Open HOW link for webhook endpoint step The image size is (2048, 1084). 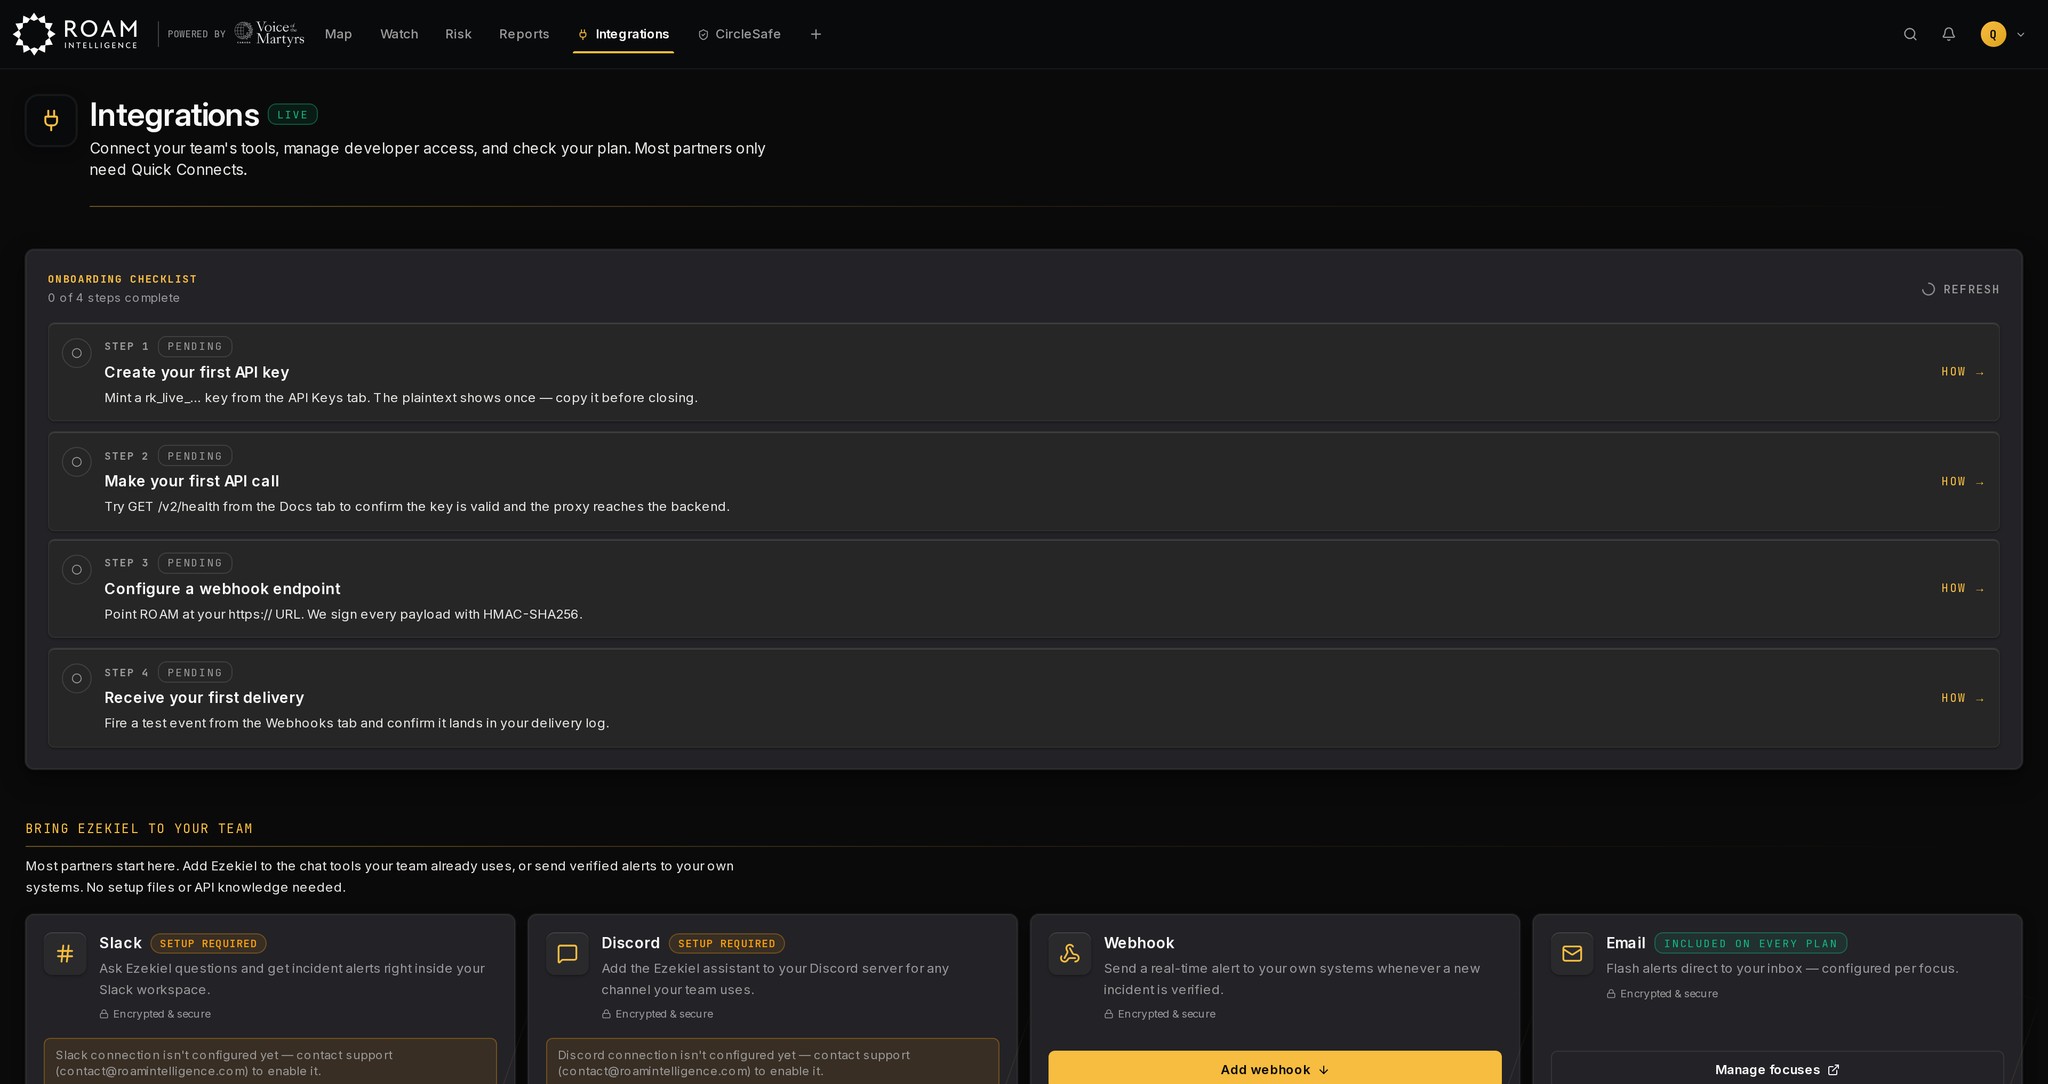coord(1963,589)
